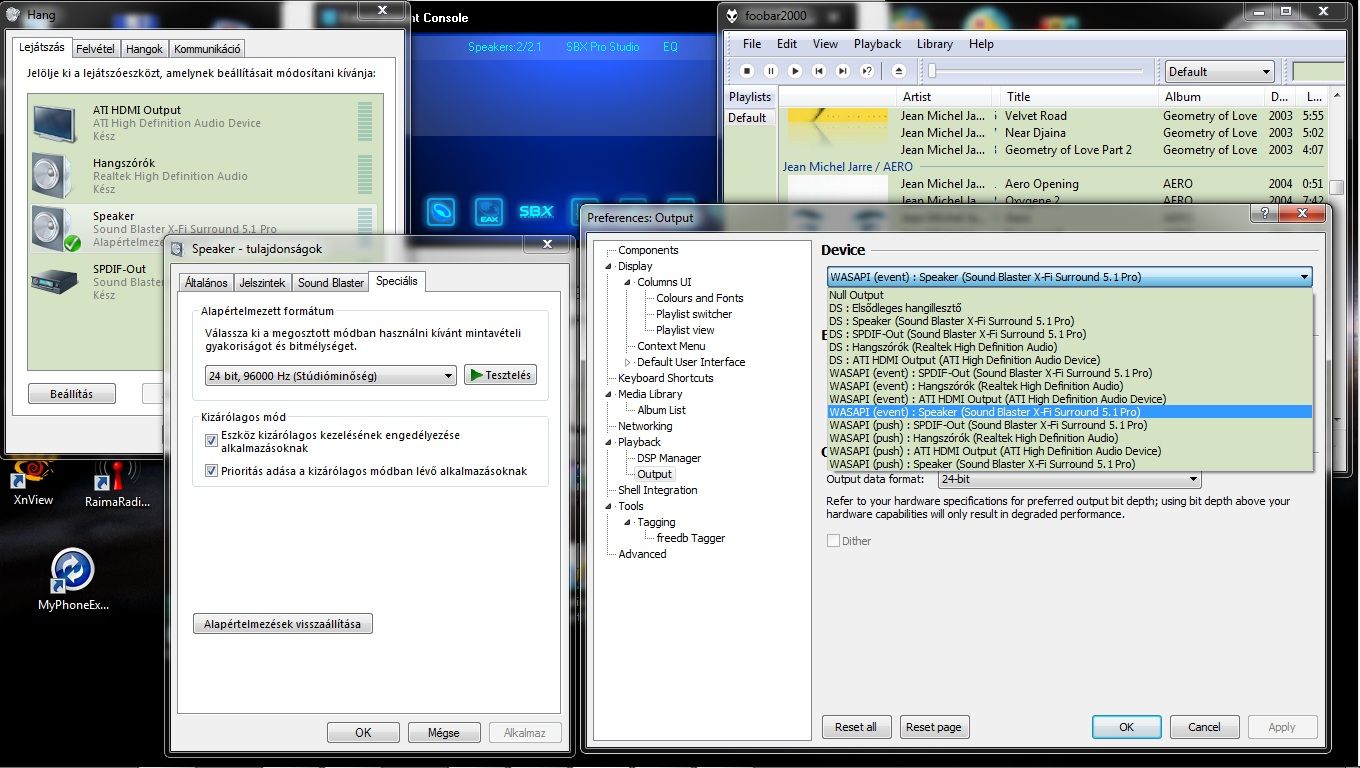Start playback with foobar2000 Play icon
The width and height of the screenshot is (1360, 768).
(795, 71)
